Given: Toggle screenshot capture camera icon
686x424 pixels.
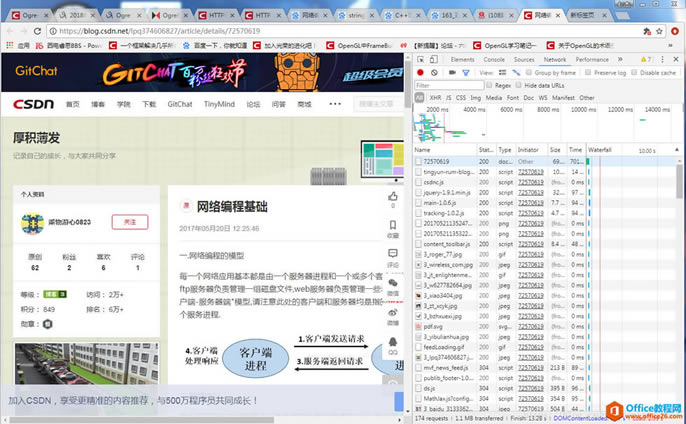Looking at the screenshot, I should tap(452, 72).
